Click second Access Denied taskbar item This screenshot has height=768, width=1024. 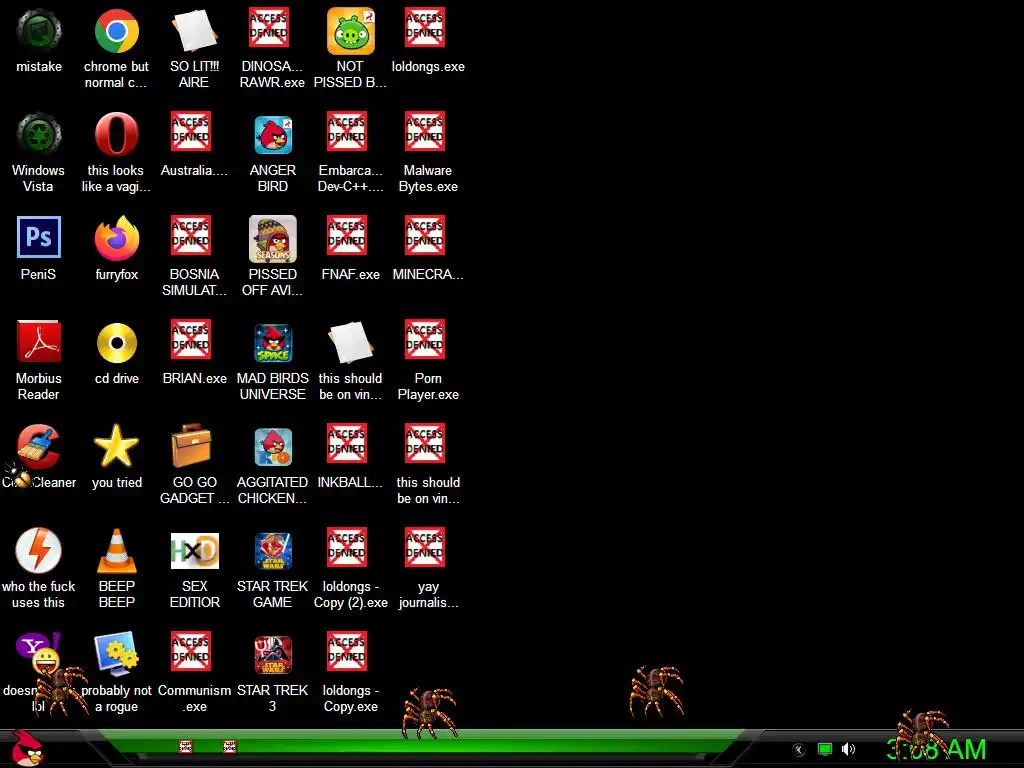229,746
